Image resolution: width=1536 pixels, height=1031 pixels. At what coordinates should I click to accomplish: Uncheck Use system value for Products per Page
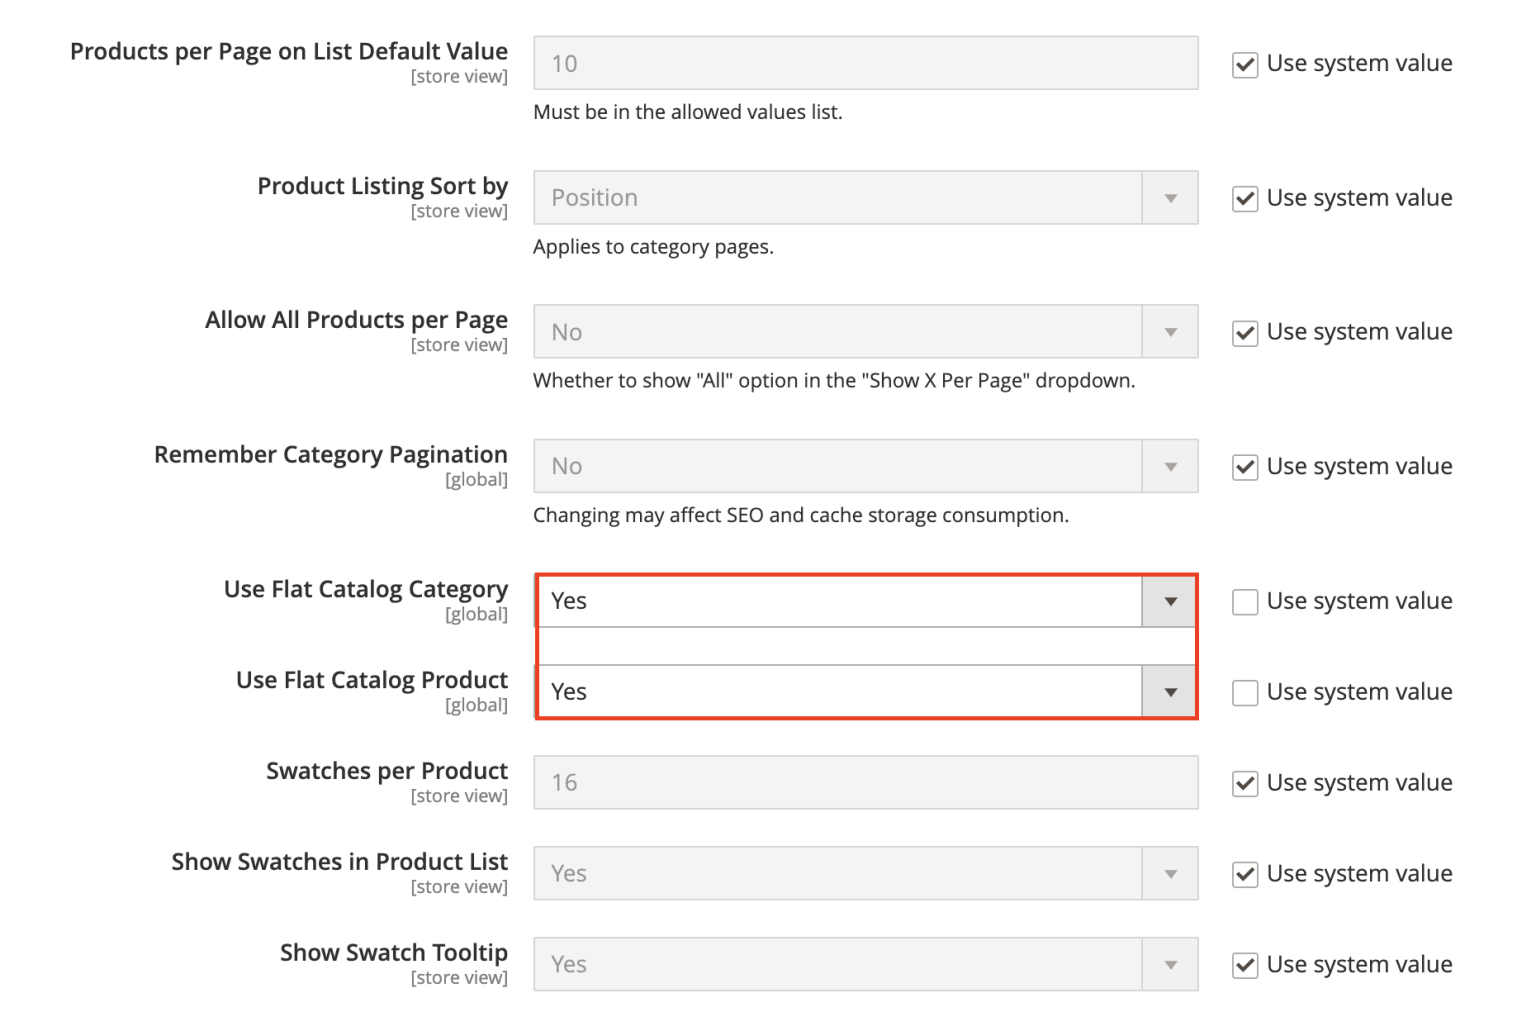1244,64
